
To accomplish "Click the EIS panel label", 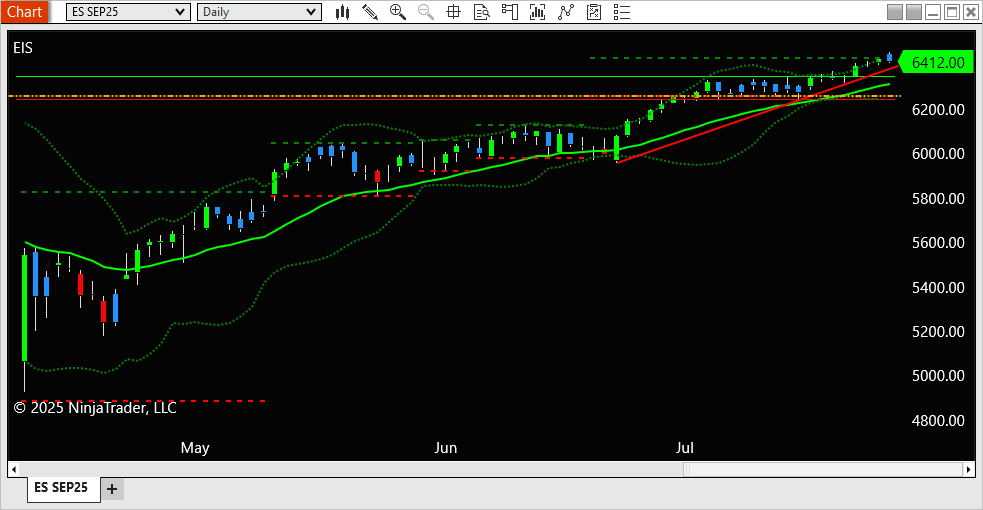I will coord(23,48).
